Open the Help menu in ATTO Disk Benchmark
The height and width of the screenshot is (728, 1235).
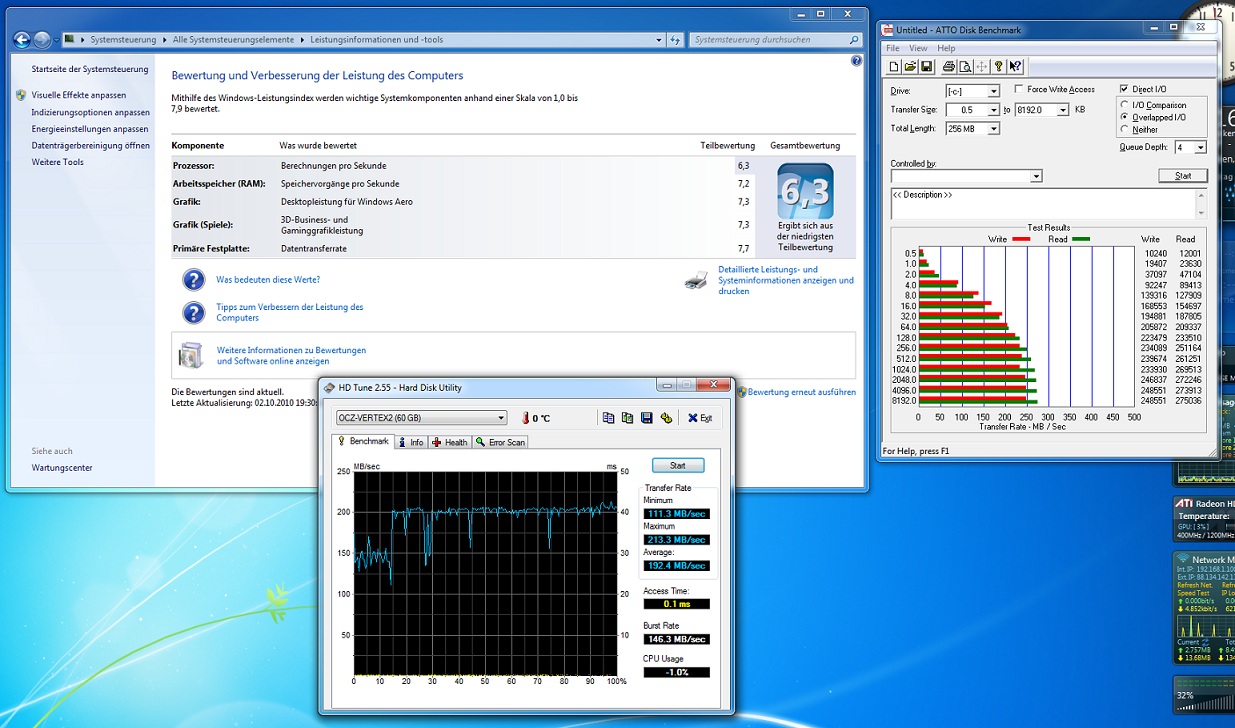(946, 48)
